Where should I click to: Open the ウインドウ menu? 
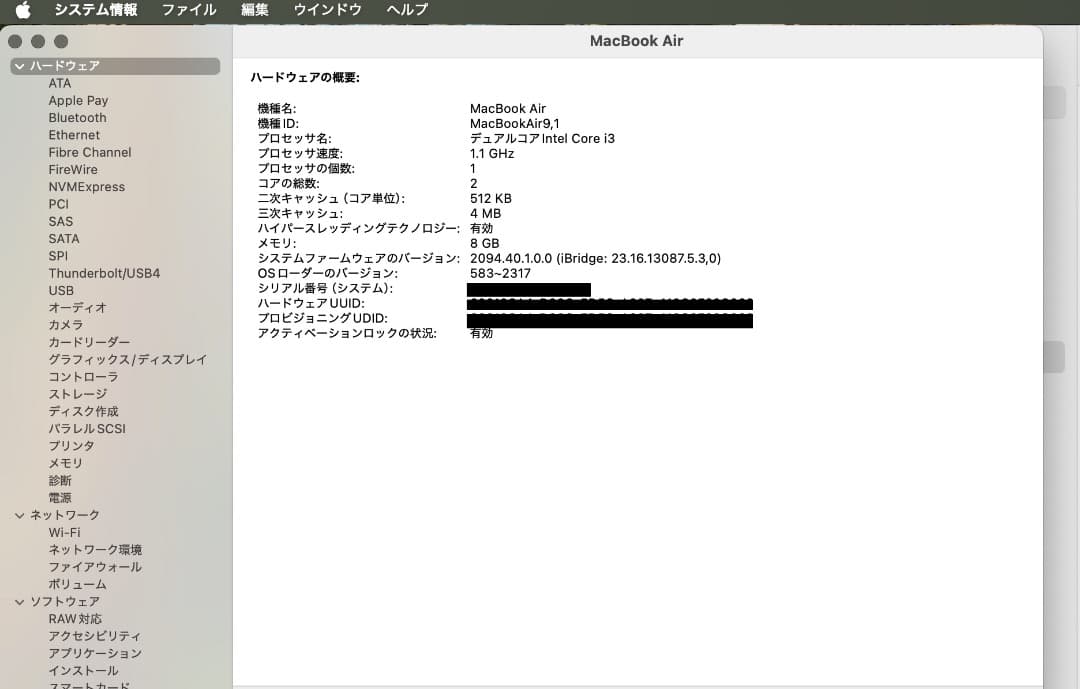point(327,10)
